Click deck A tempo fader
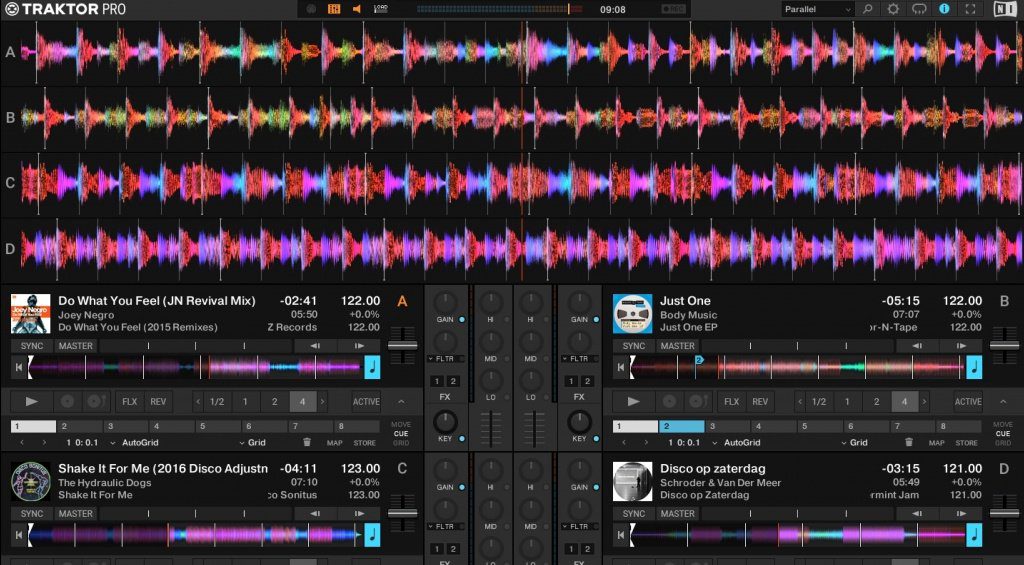The height and width of the screenshot is (565, 1024). (402, 346)
